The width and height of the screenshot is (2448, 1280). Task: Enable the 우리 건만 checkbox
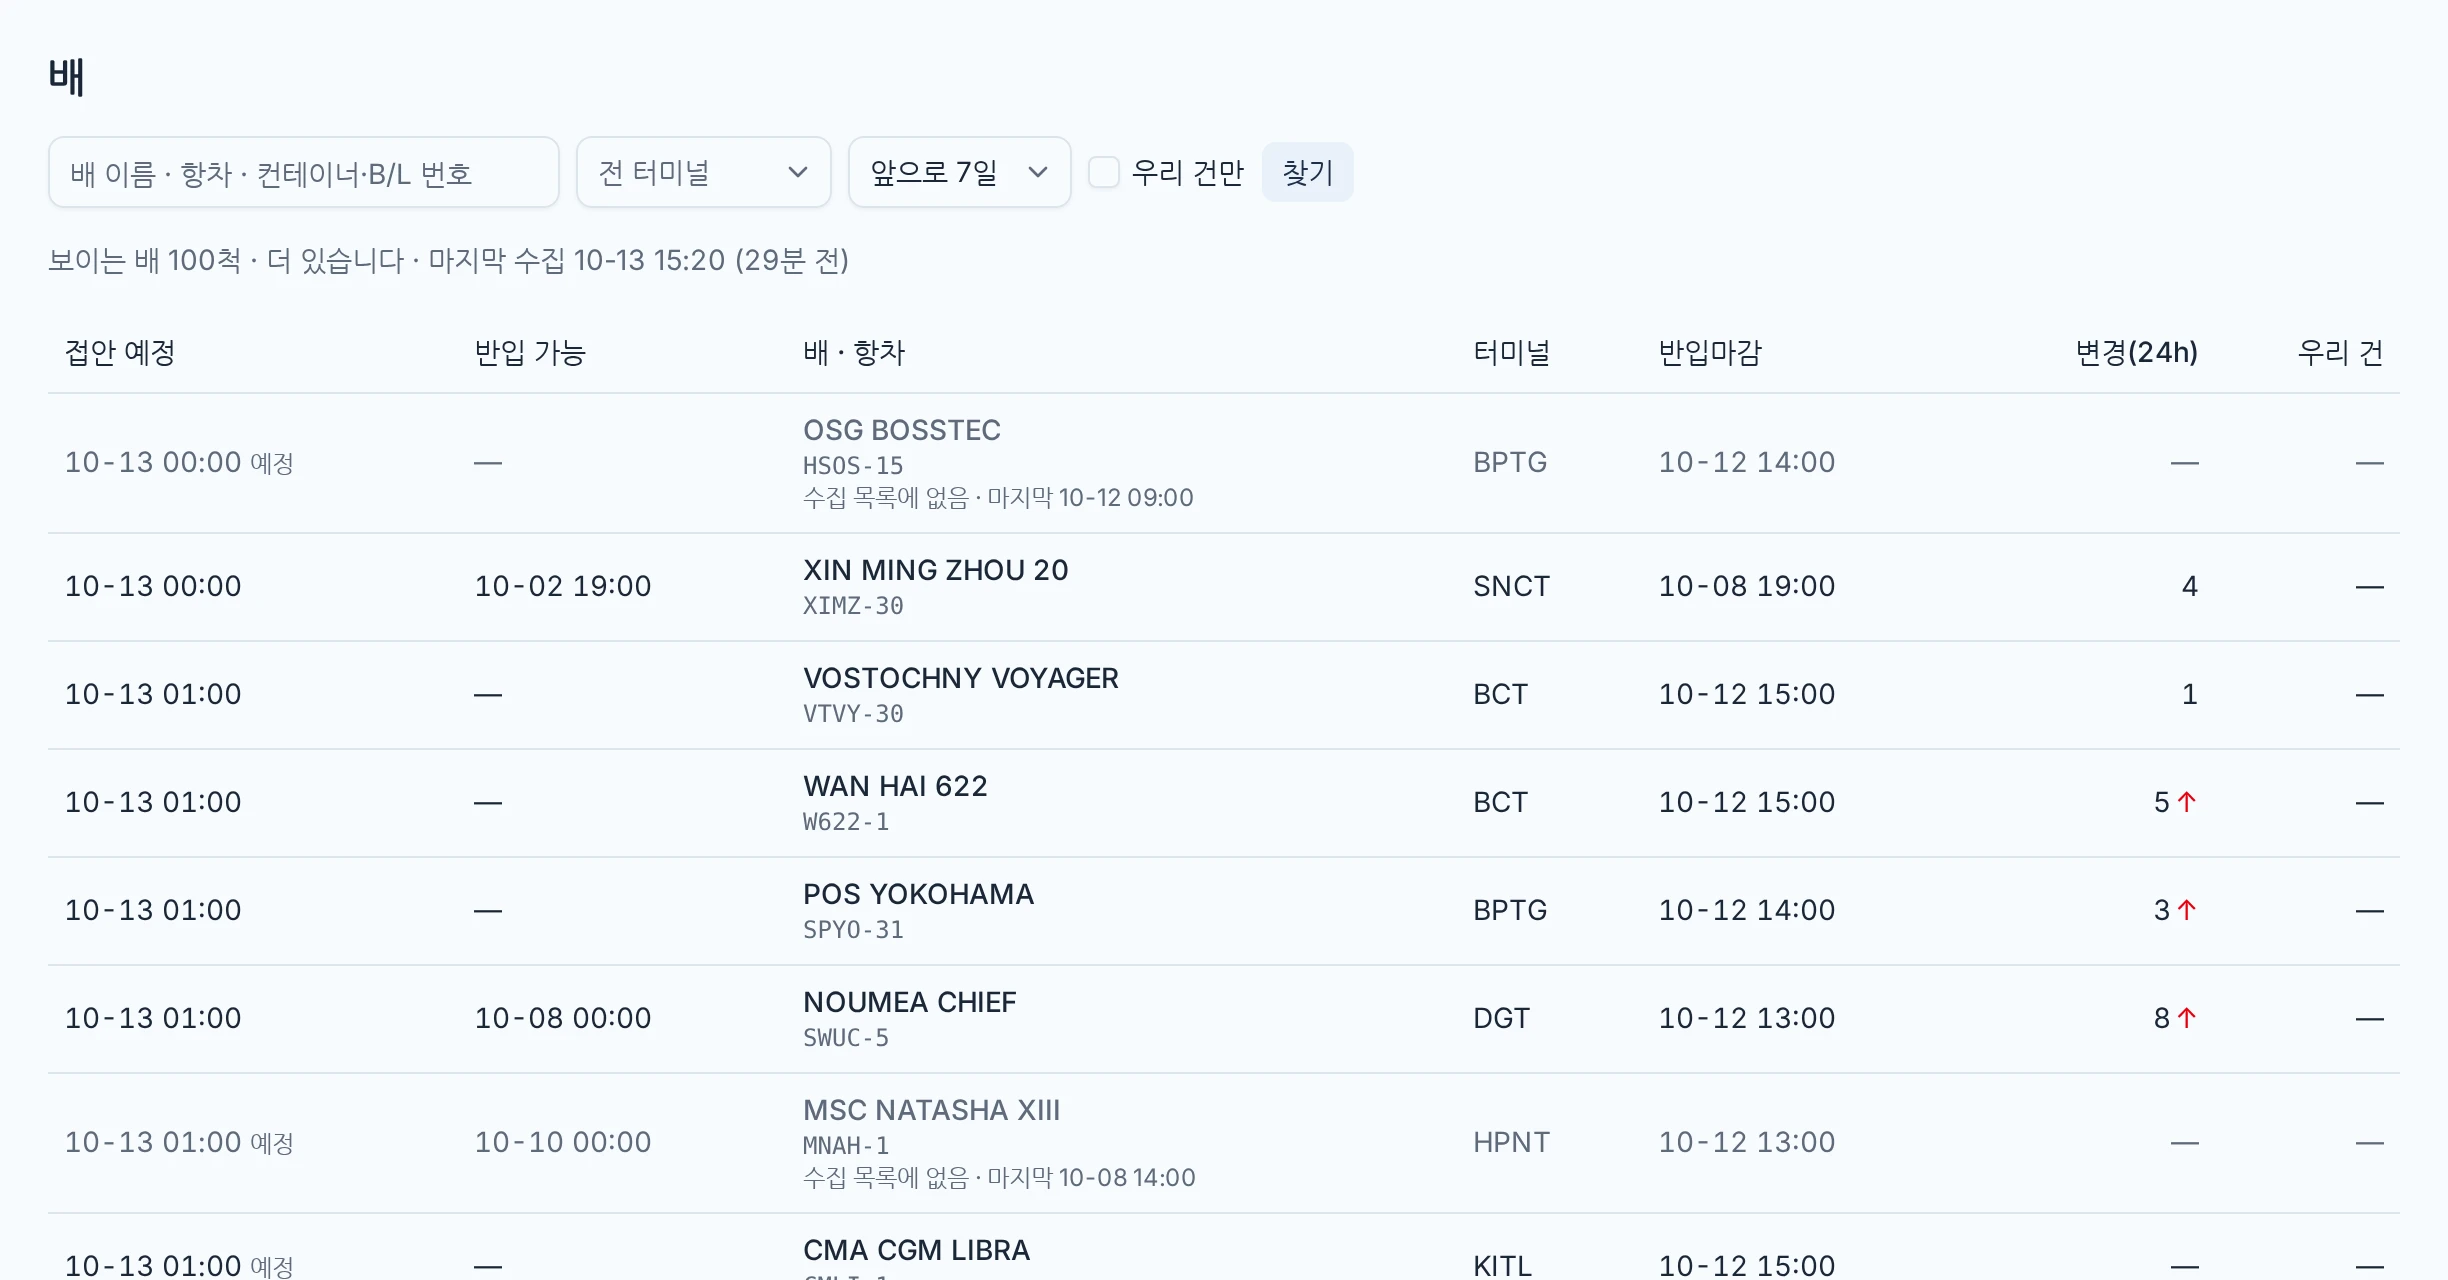(x=1104, y=172)
